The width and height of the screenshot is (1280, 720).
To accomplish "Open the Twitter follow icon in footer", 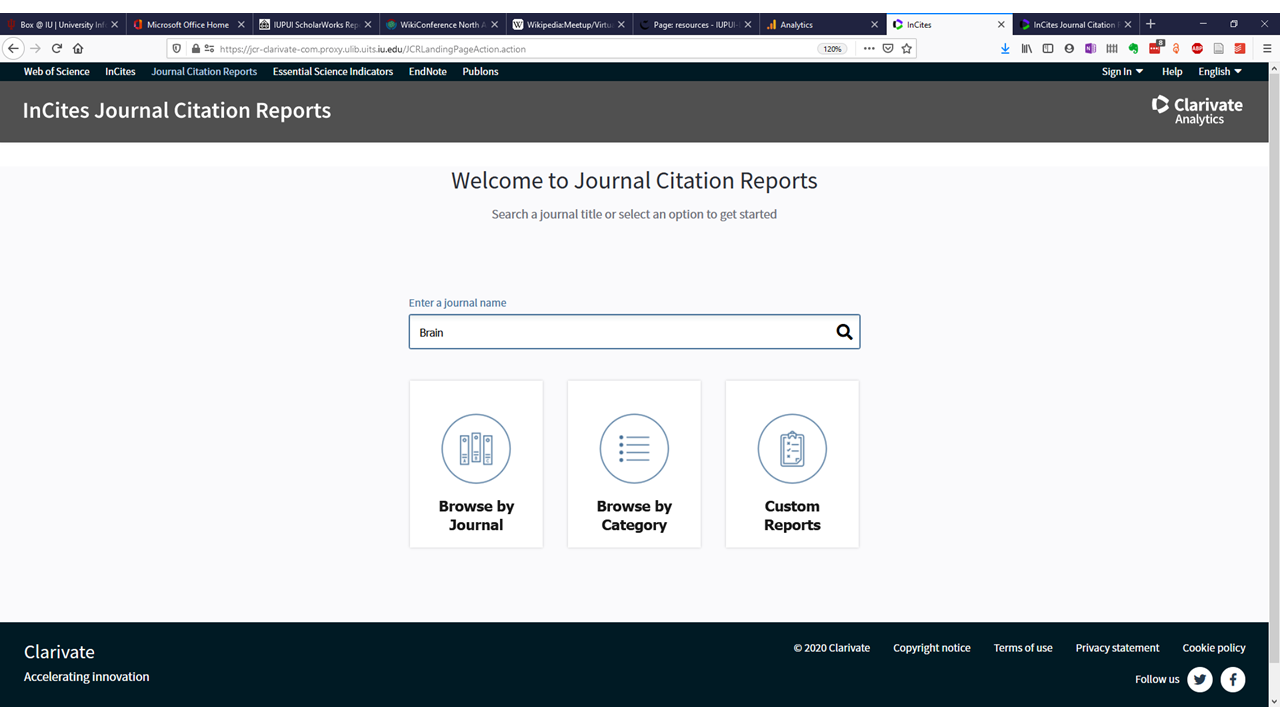I will point(1200,679).
